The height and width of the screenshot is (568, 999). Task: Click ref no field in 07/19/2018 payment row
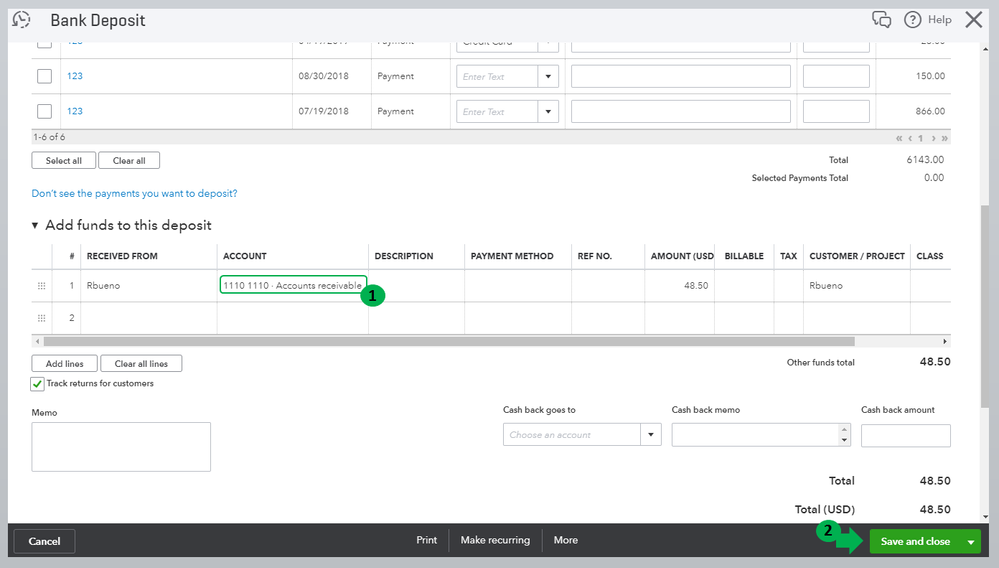836,111
